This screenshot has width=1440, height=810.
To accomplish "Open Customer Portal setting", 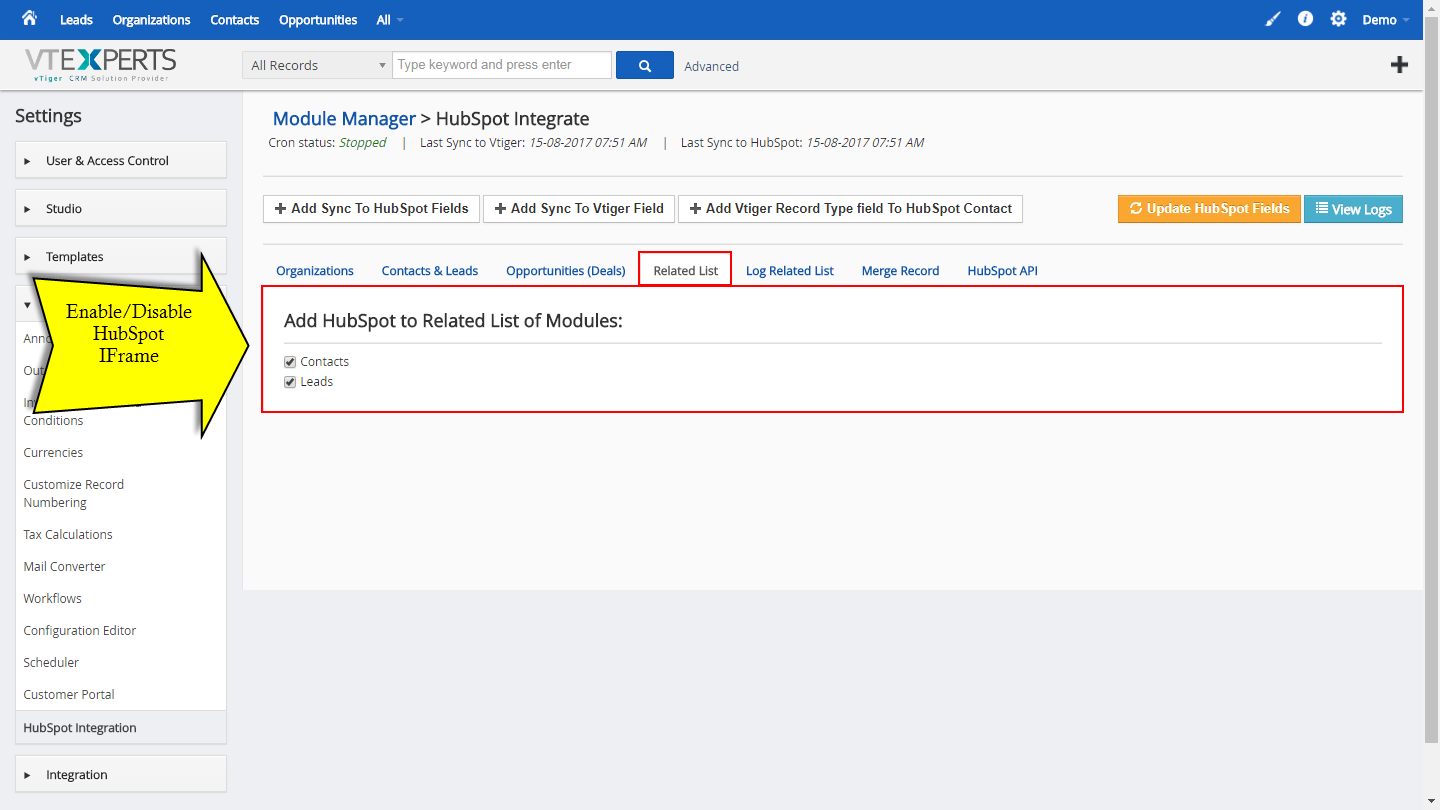I will point(69,694).
